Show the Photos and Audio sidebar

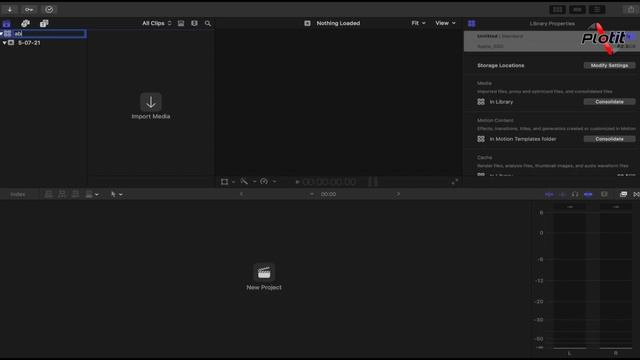[x=25, y=23]
